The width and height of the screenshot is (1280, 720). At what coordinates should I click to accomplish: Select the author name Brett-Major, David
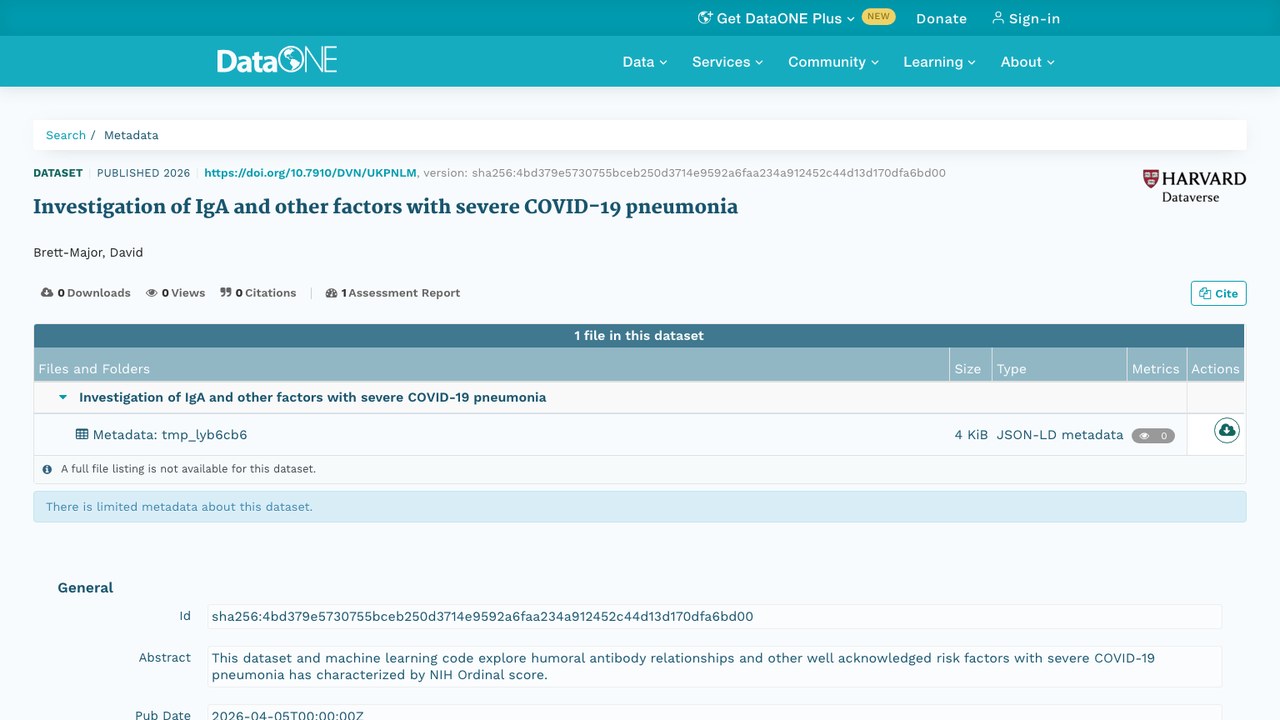(x=88, y=253)
